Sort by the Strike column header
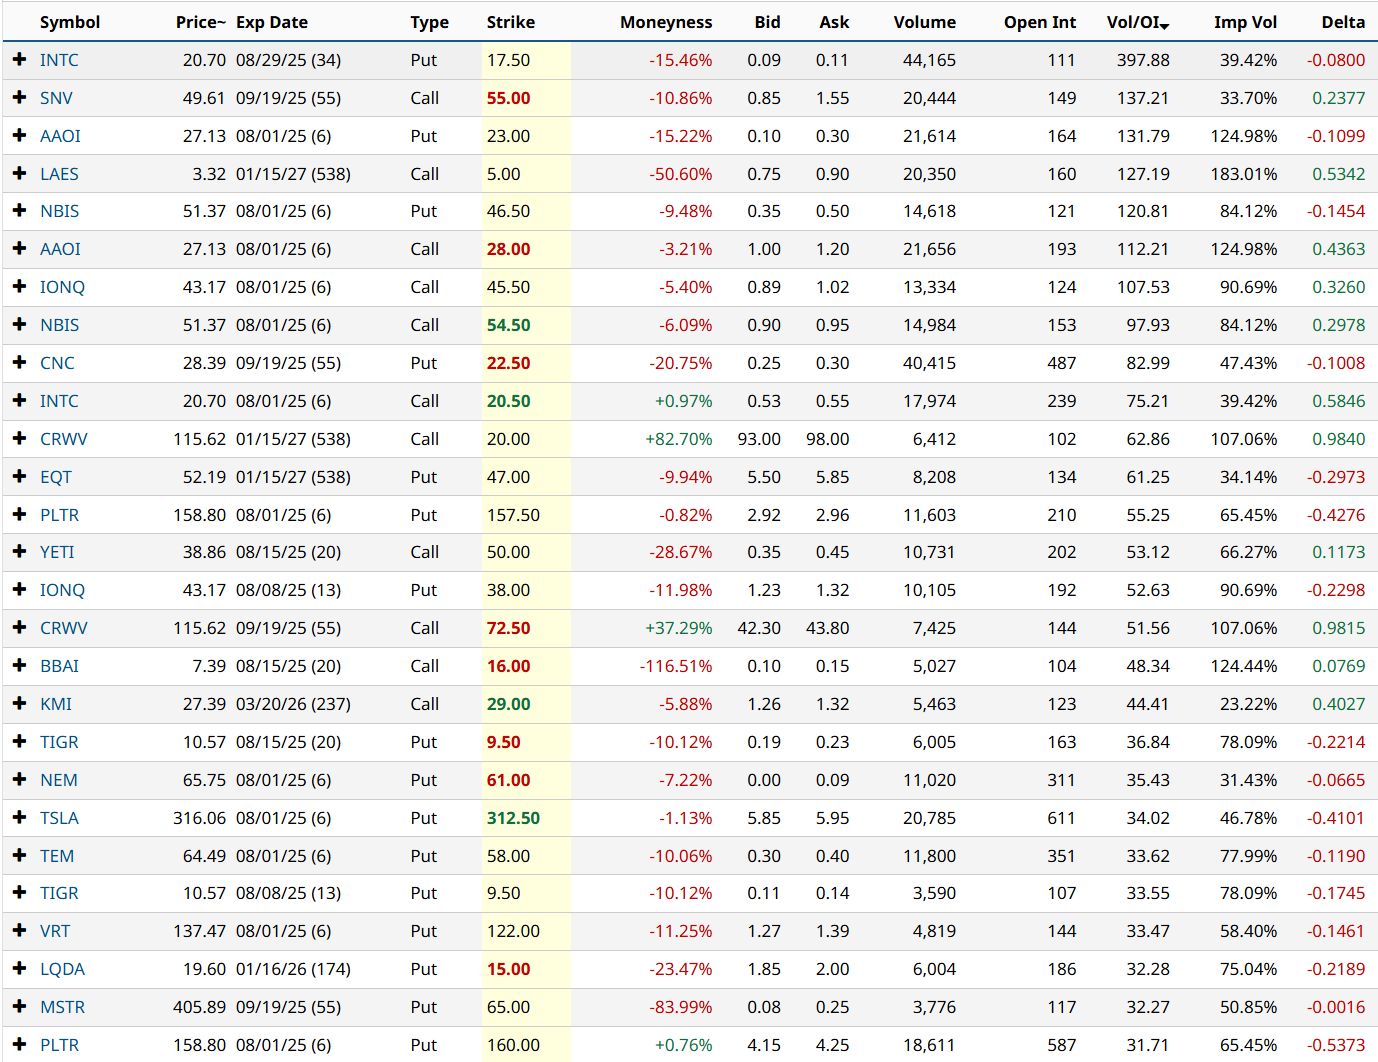This screenshot has height=1062, width=1378. coord(511,22)
